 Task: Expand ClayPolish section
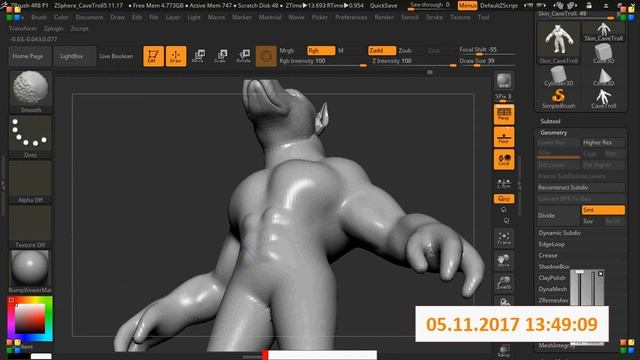click(x=552, y=278)
